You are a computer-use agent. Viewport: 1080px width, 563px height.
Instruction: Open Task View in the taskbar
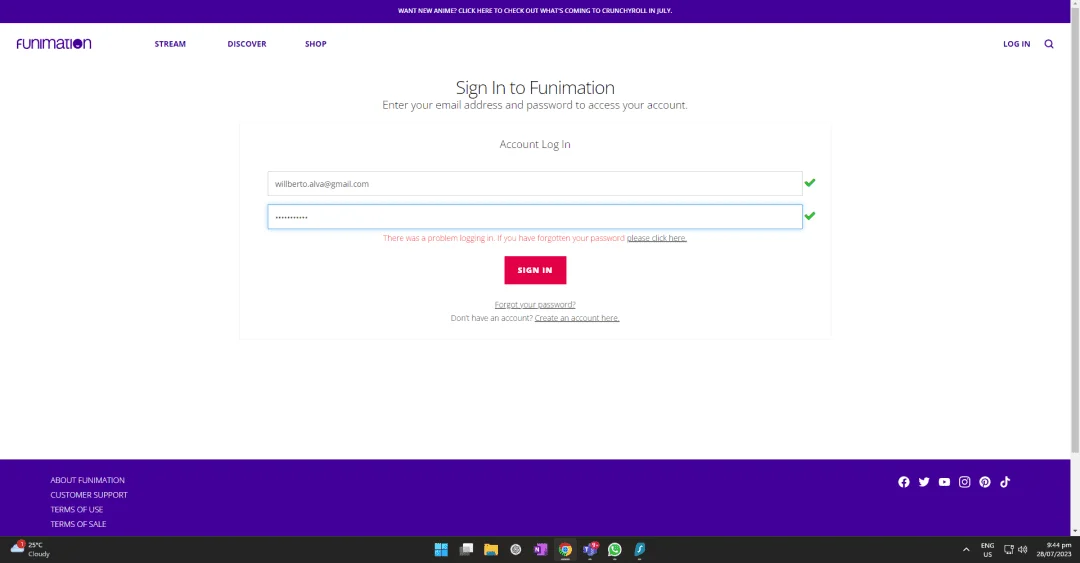[x=466, y=549]
